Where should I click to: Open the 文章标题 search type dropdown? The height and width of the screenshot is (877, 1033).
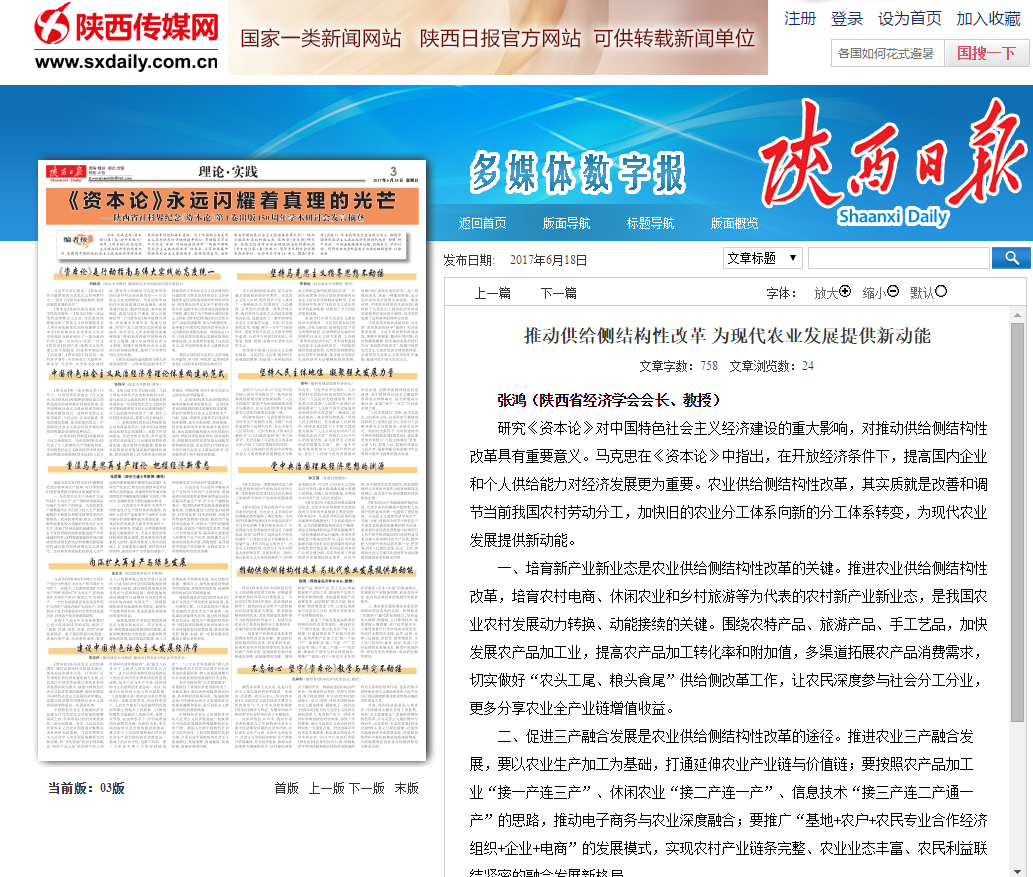point(762,258)
